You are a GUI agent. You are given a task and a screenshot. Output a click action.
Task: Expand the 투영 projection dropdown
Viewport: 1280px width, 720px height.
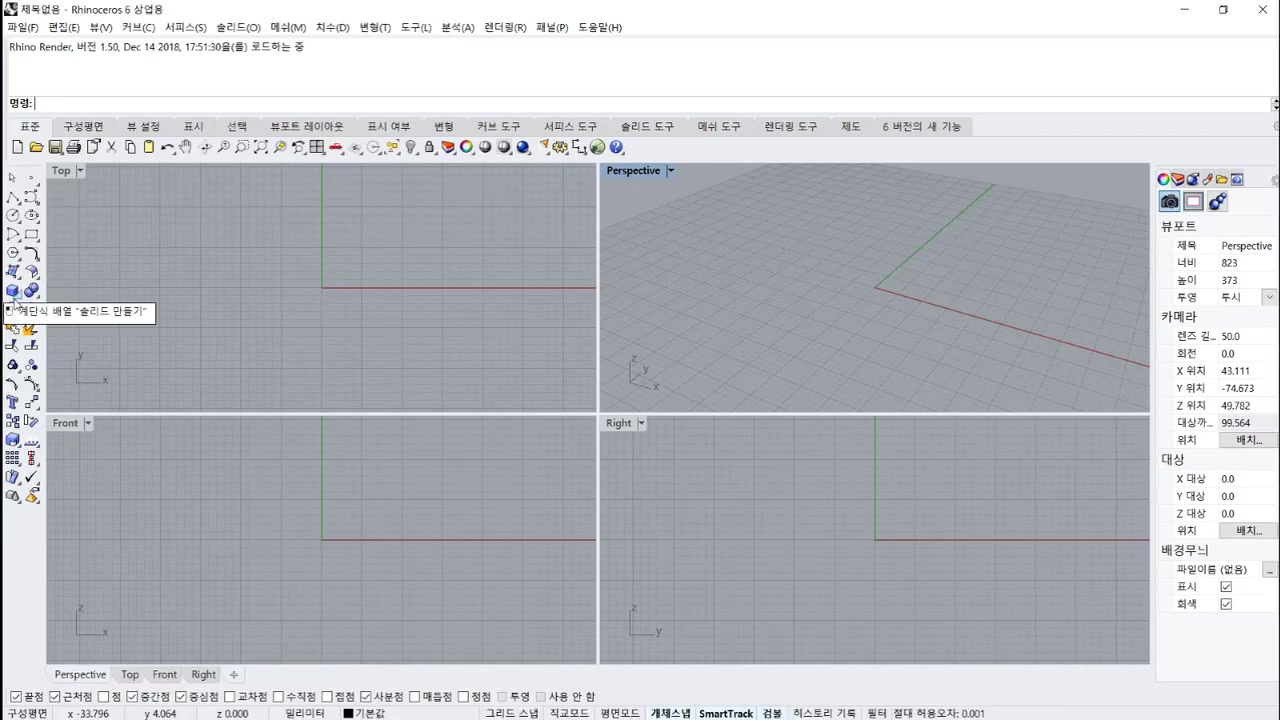[x=1269, y=297]
